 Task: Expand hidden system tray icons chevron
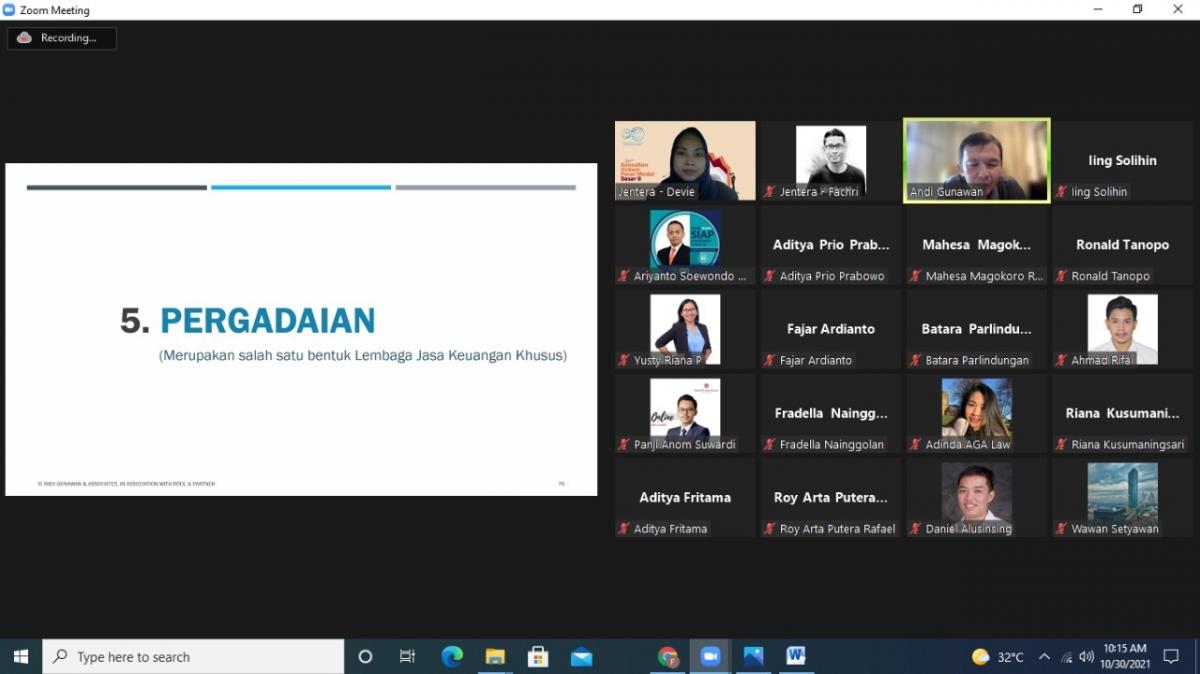pos(1044,657)
